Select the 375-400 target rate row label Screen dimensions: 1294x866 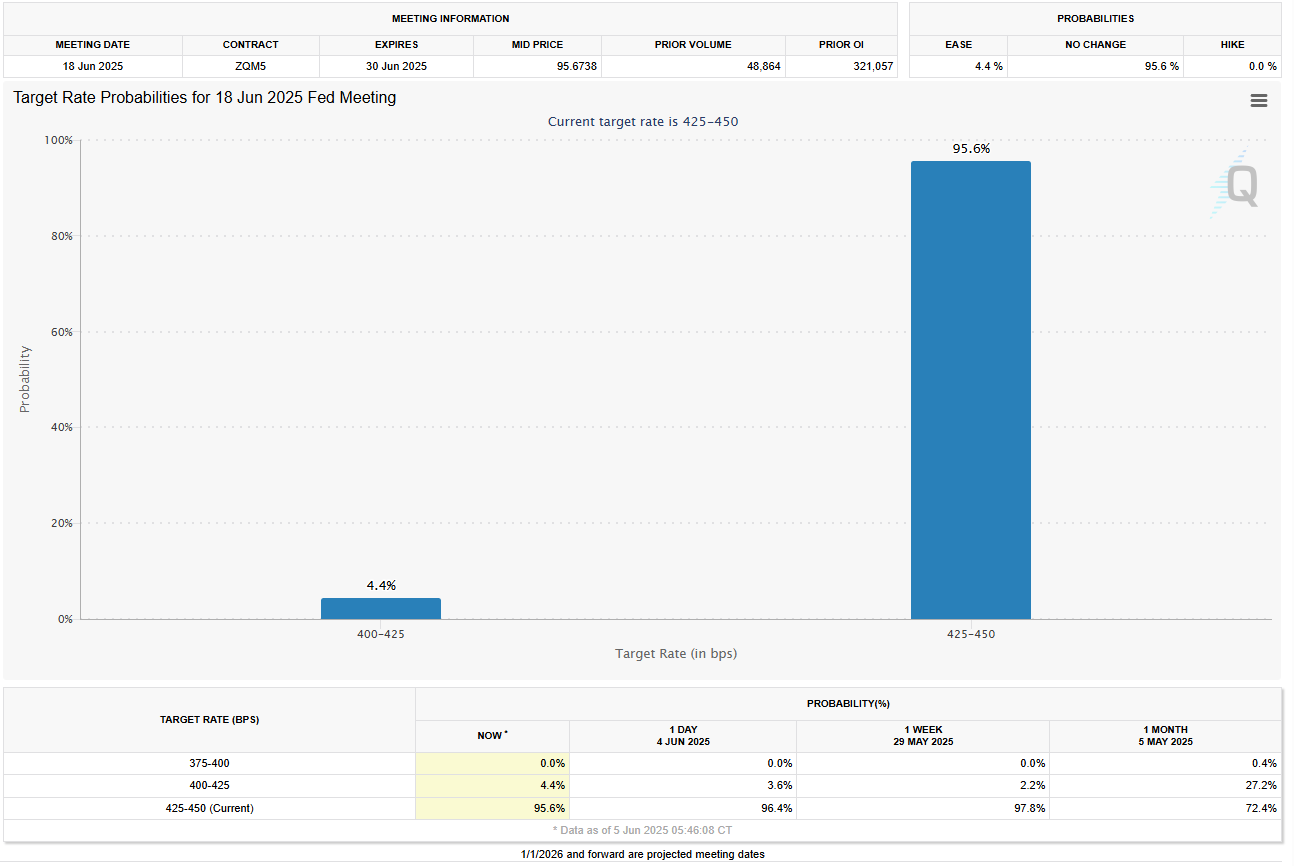click(209, 764)
